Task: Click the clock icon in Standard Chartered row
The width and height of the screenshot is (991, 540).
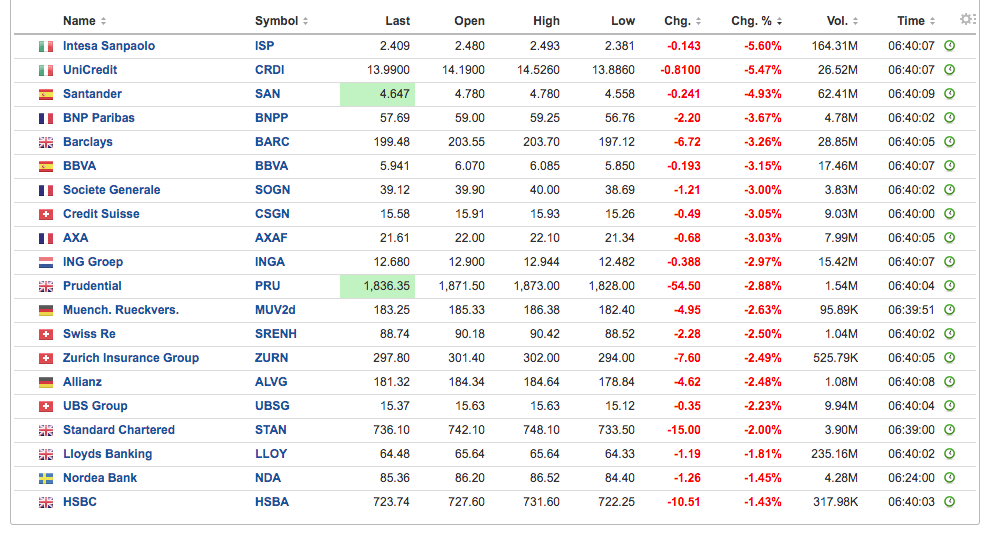Action: (949, 430)
